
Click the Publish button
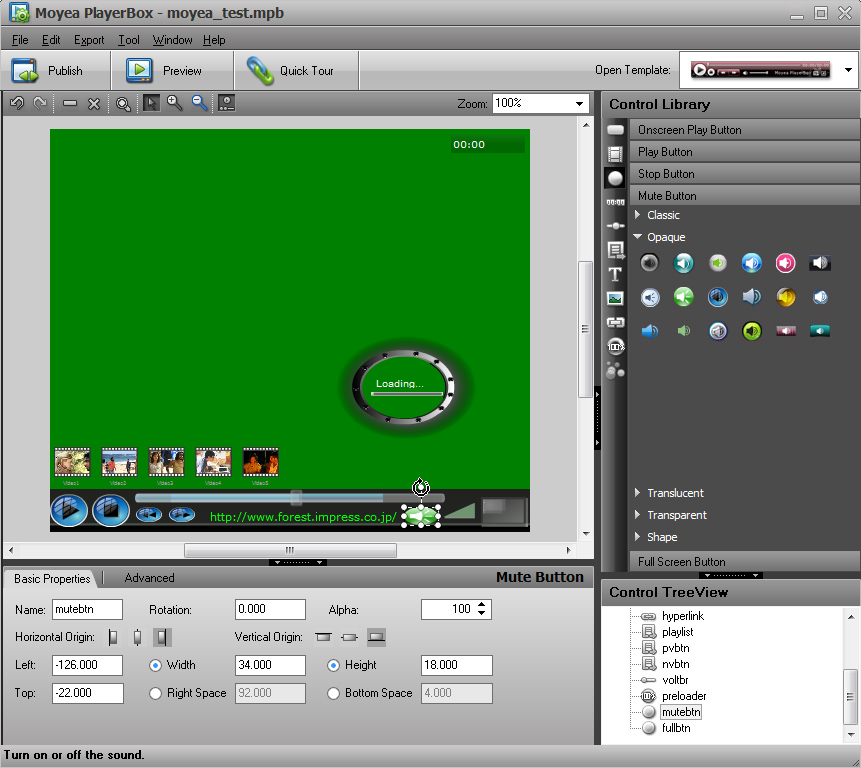click(x=55, y=70)
